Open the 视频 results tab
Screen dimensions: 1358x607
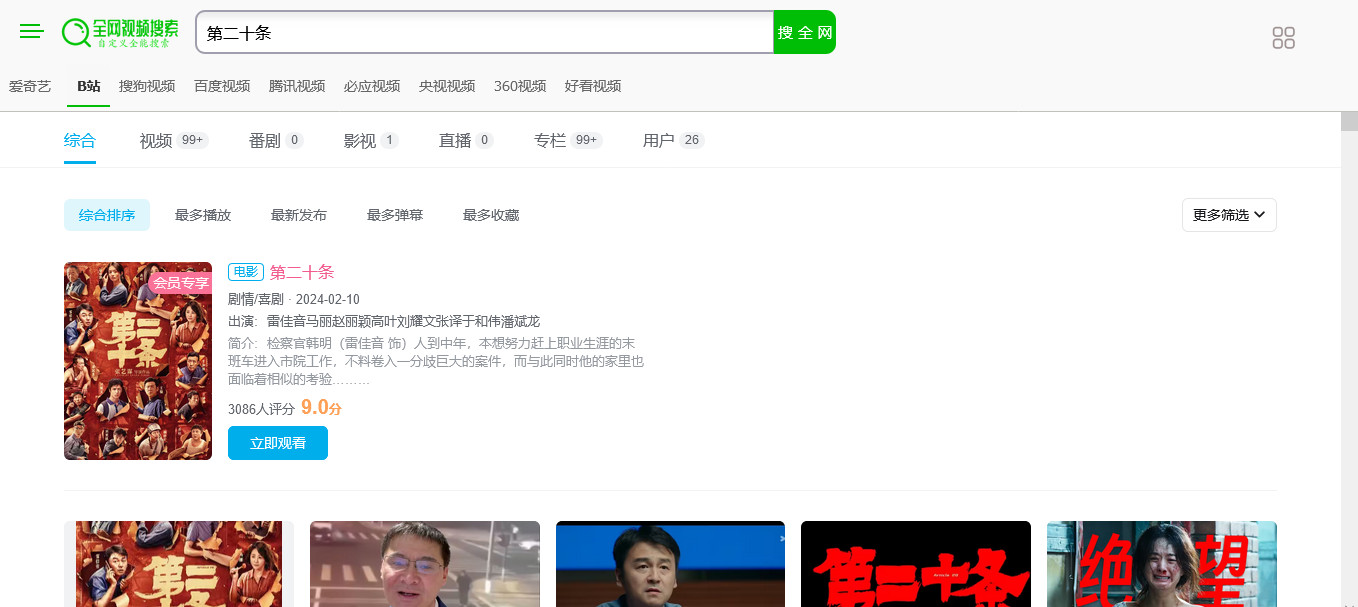[x=174, y=140]
